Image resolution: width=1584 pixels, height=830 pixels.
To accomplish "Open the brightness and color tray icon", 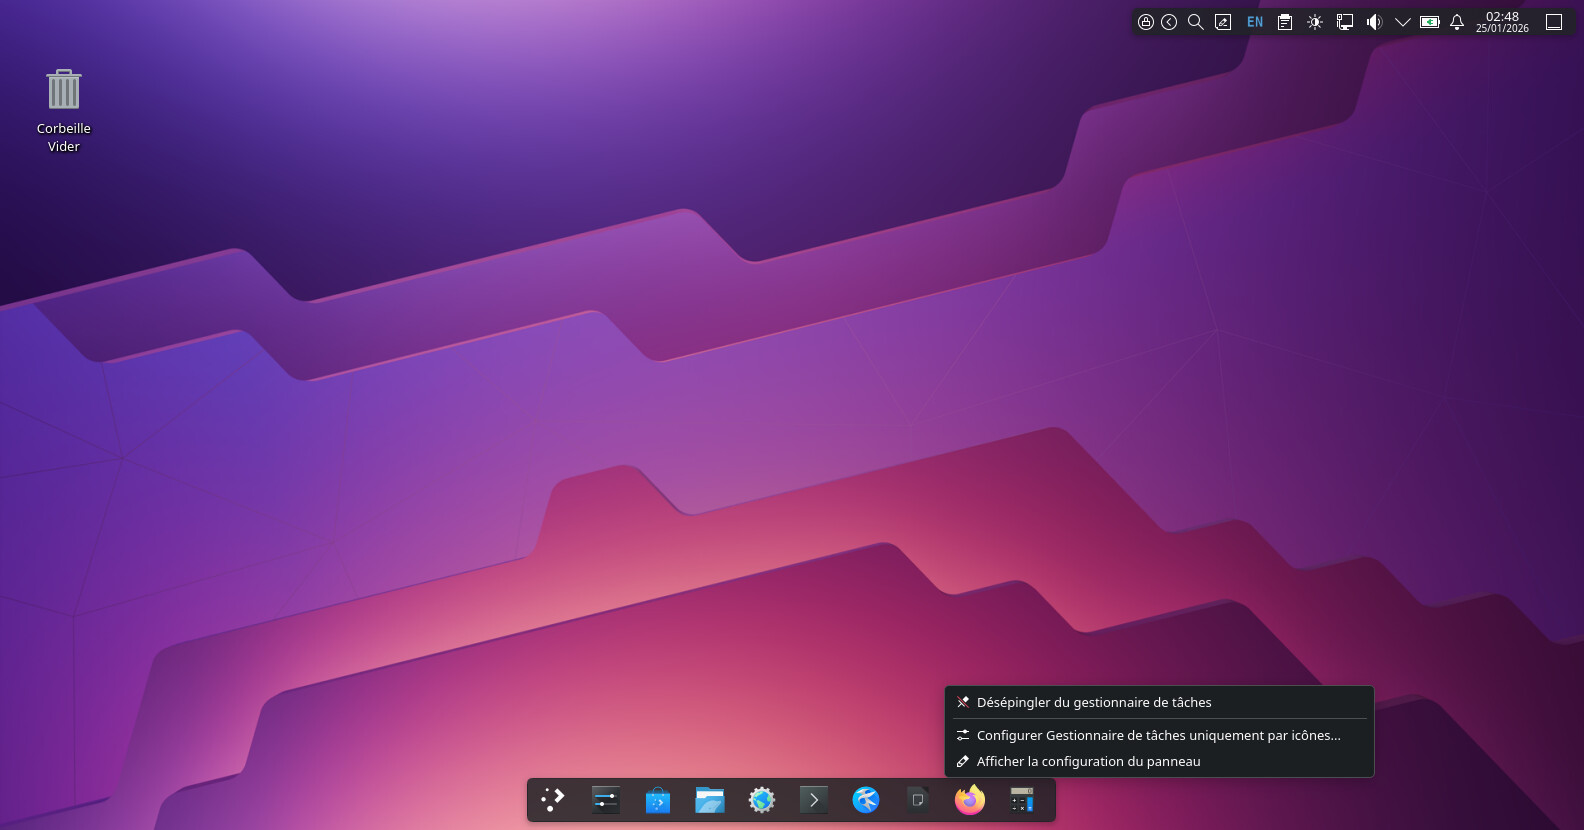I will 1315,22.
